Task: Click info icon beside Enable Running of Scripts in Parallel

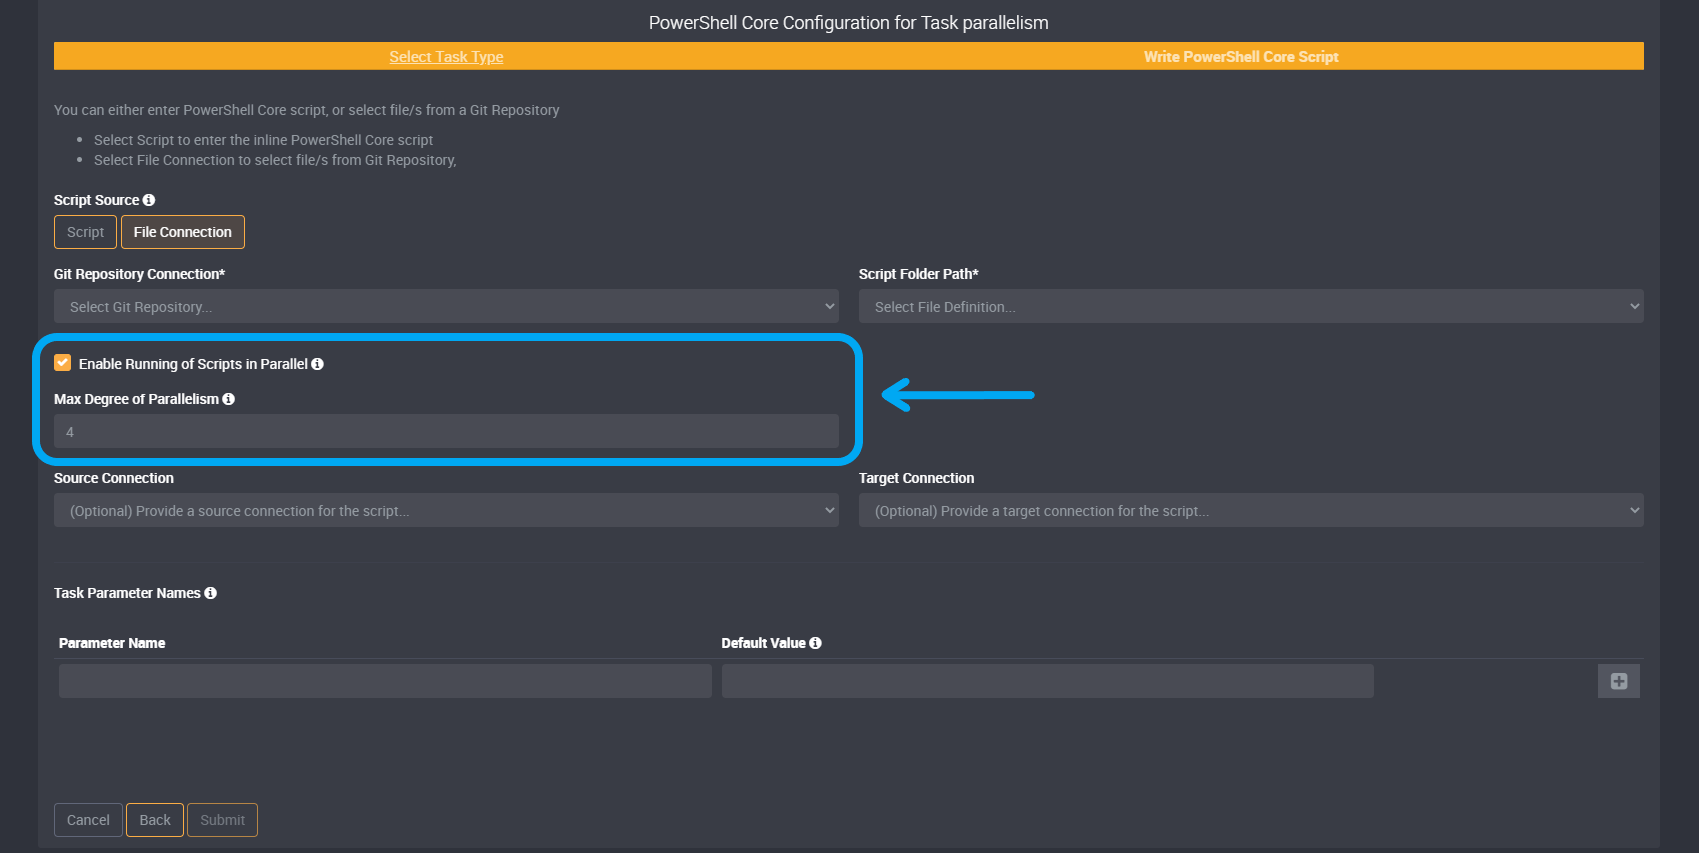Action: tap(317, 364)
